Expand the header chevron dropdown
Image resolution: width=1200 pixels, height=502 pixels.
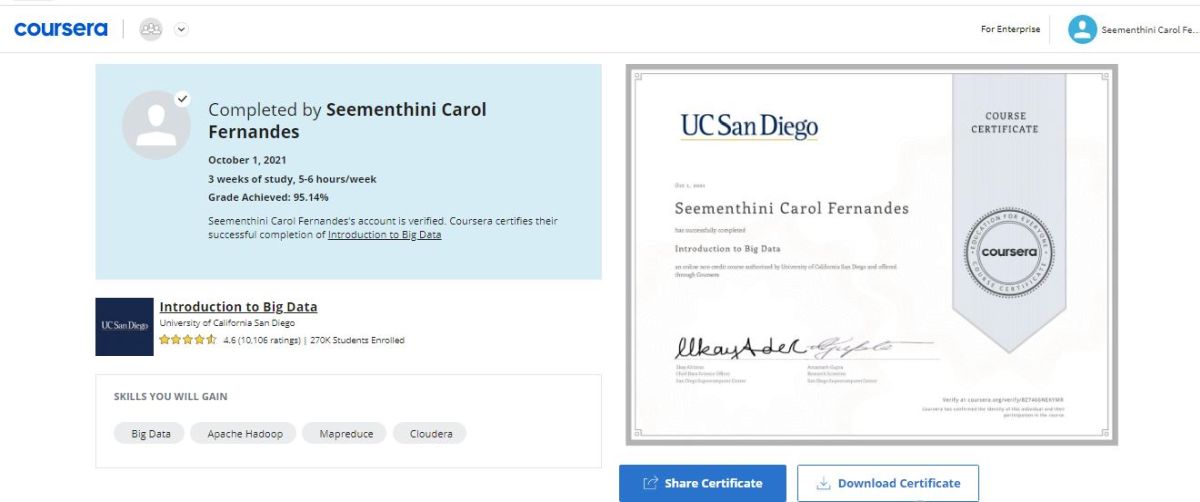click(181, 29)
